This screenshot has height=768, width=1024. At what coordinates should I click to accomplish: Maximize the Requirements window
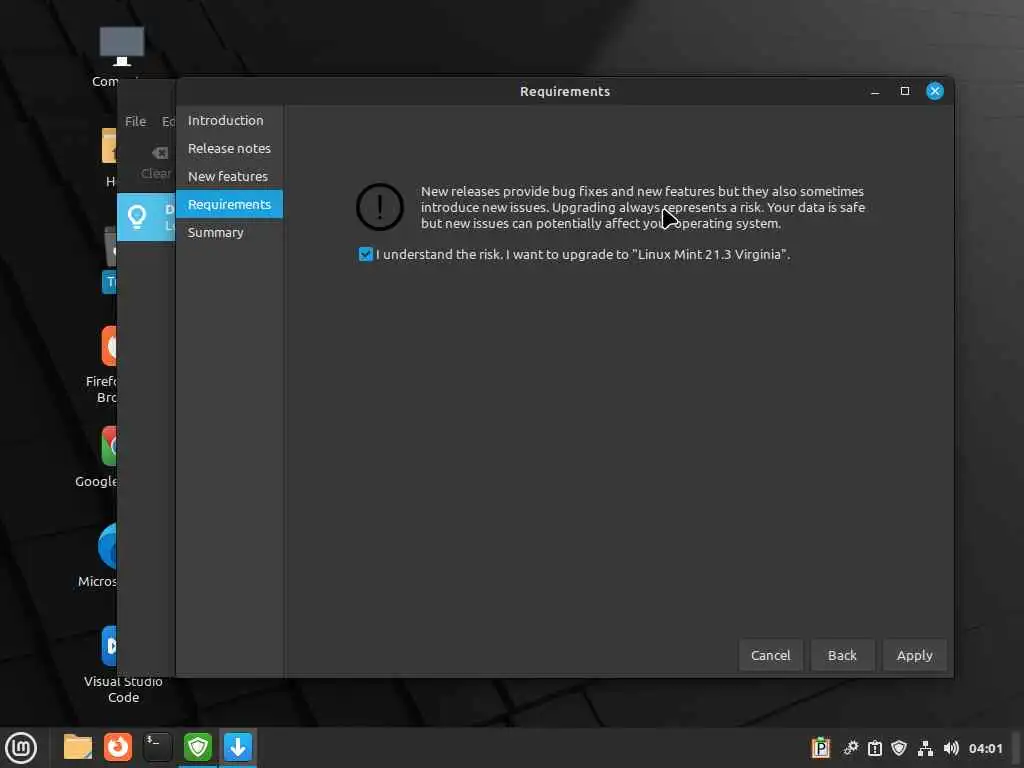click(x=904, y=91)
